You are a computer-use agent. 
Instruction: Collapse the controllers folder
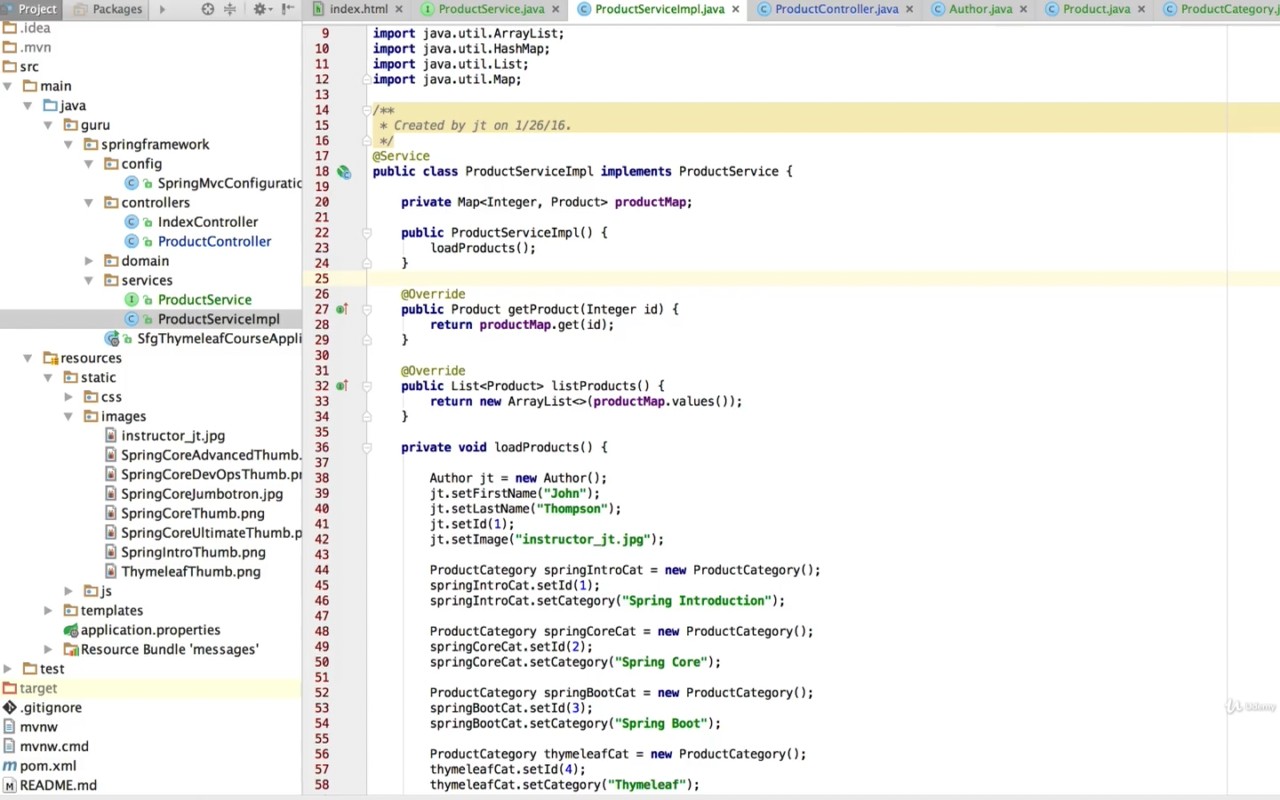coord(89,203)
